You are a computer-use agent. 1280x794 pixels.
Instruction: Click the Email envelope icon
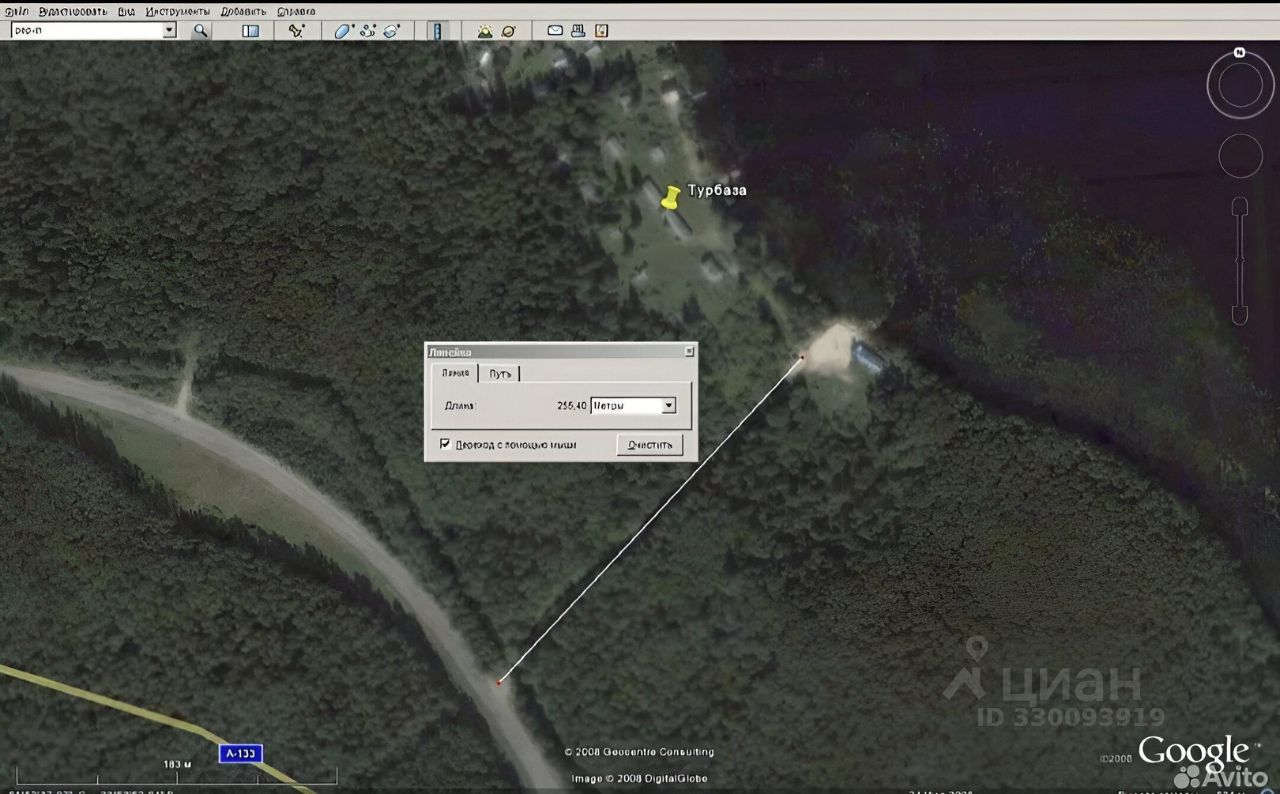[x=555, y=31]
